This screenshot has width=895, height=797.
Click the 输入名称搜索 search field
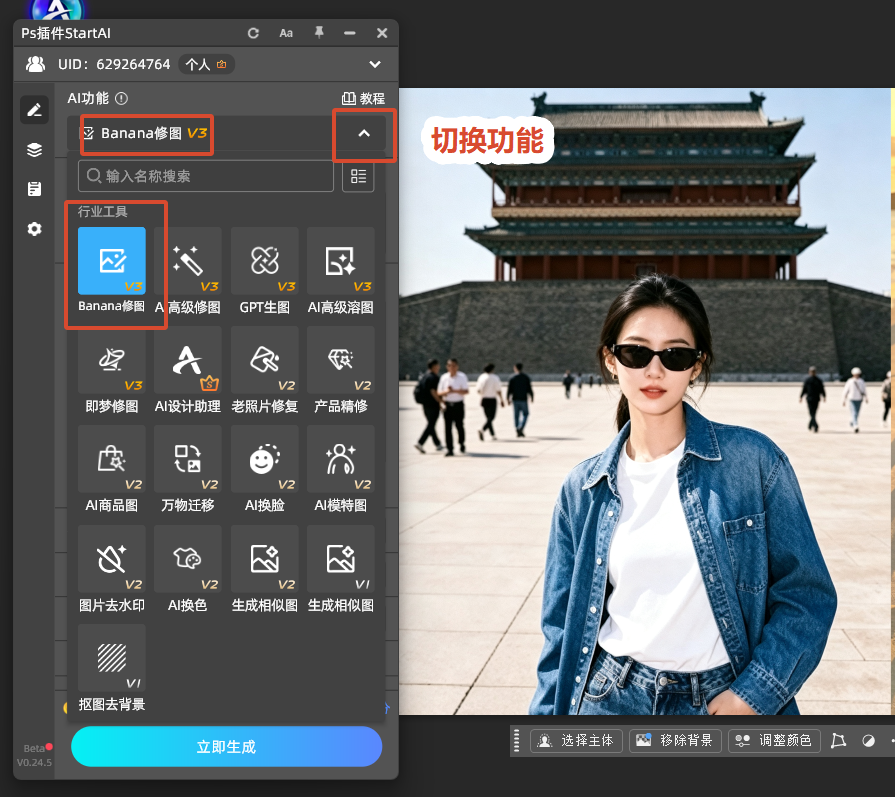pyautogui.click(x=205, y=176)
